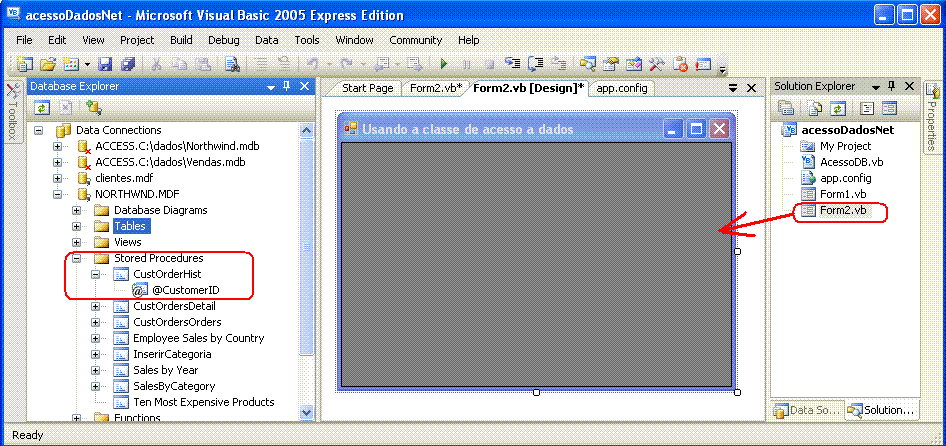
Task: Open the Project menu
Action: pos(137,40)
